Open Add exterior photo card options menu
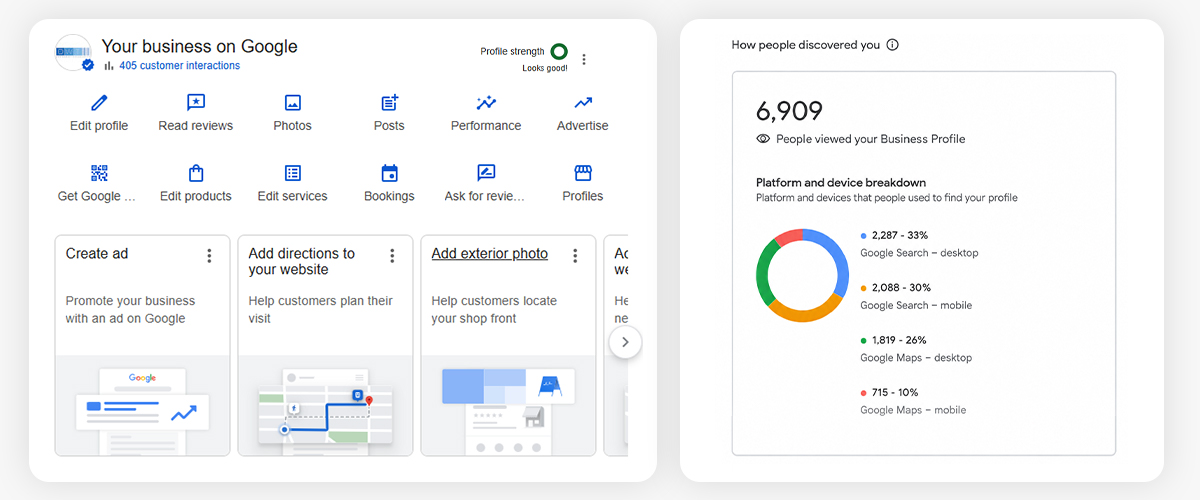The height and width of the screenshot is (500, 1200). coord(575,256)
